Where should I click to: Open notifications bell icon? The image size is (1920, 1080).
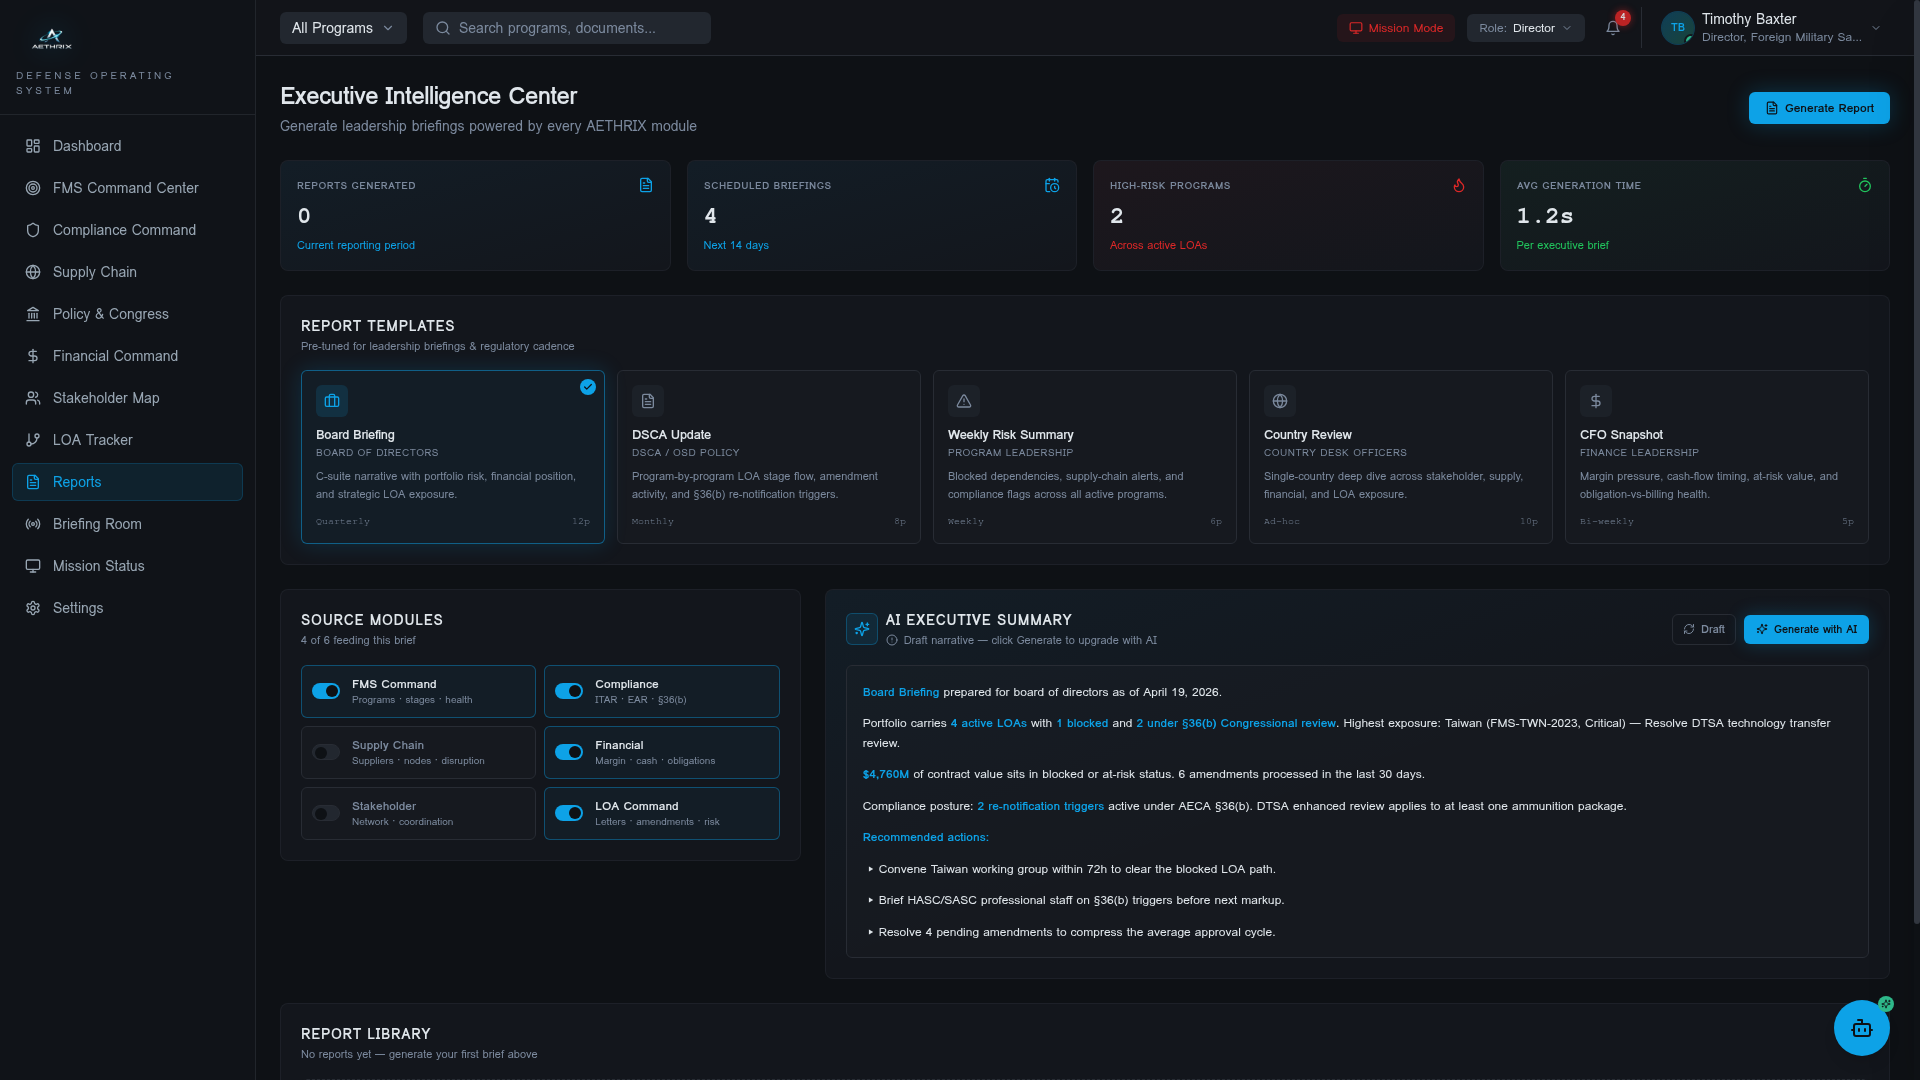pyautogui.click(x=1613, y=28)
